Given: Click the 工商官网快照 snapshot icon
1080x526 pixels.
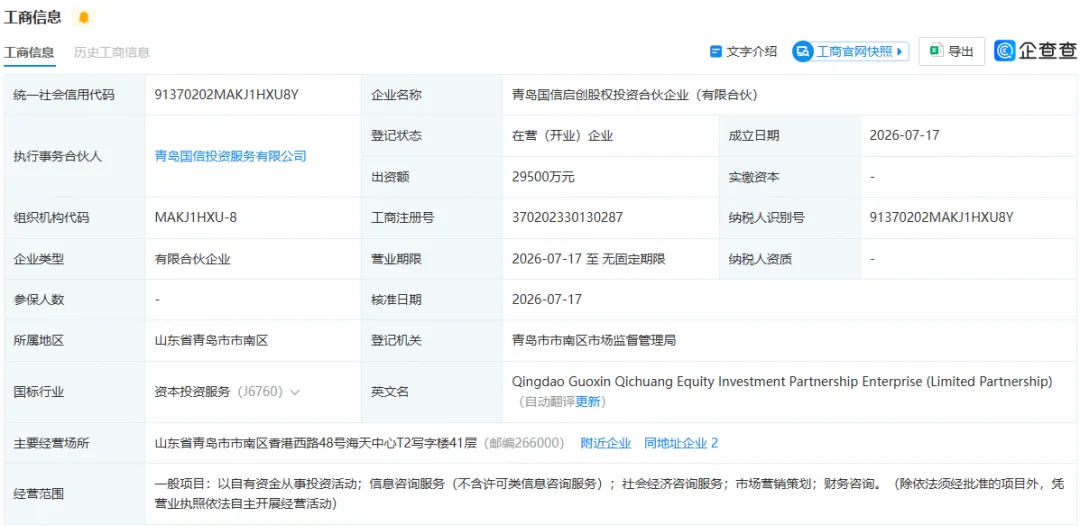Looking at the screenshot, I should [x=803, y=52].
